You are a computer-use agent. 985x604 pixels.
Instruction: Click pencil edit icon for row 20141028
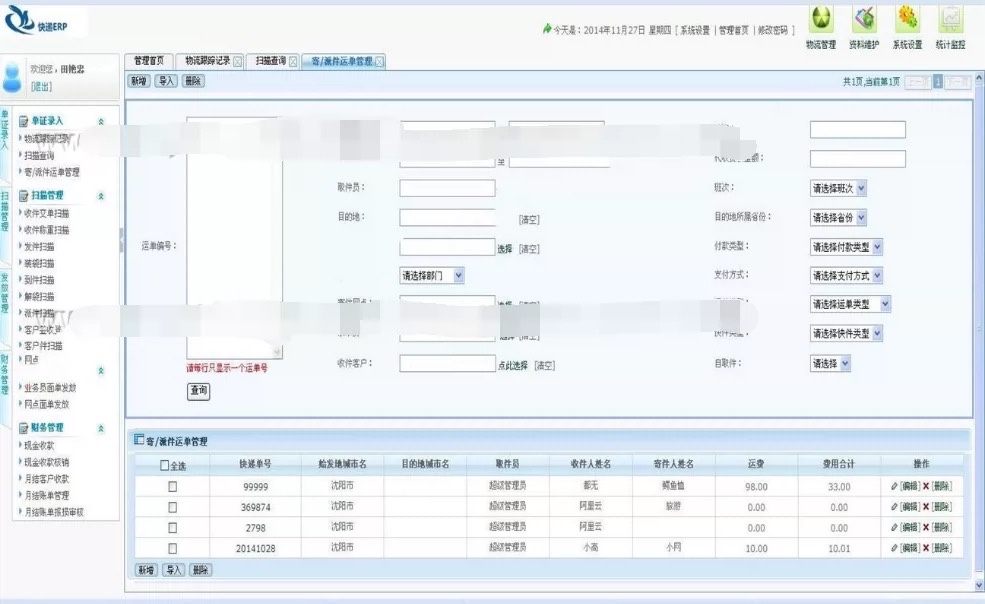(x=894, y=548)
